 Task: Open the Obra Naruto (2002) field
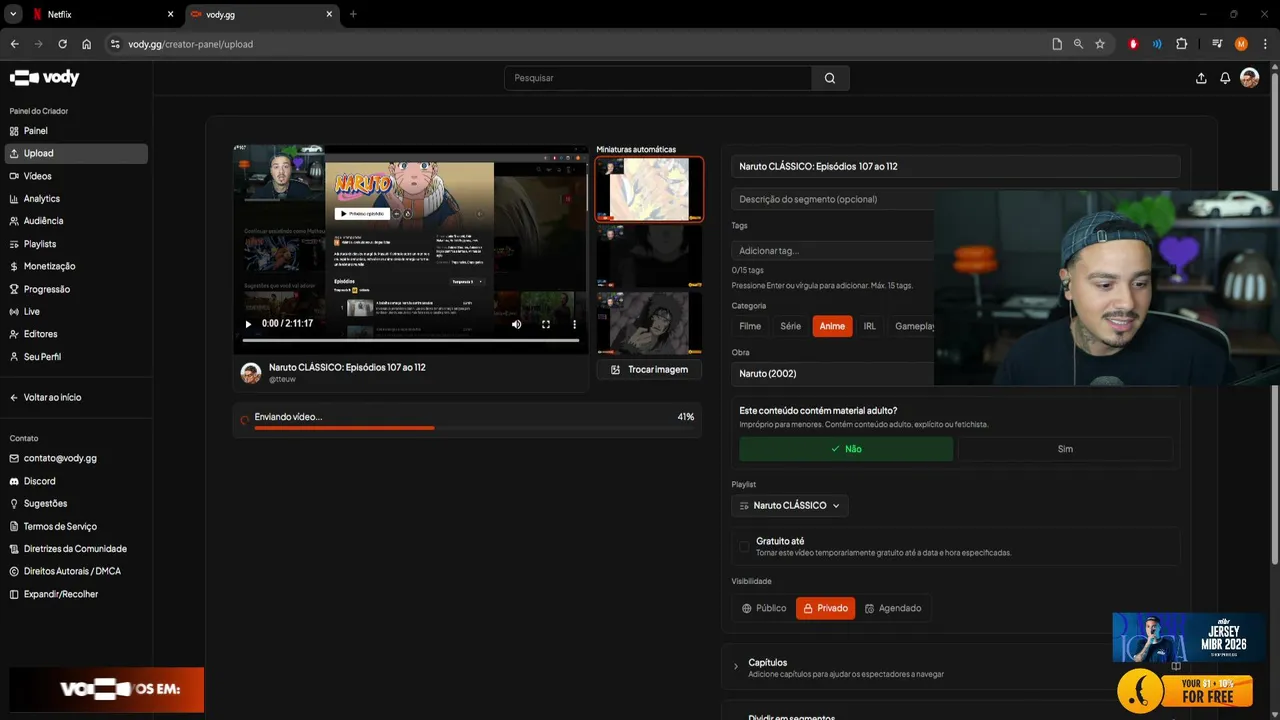(x=833, y=373)
